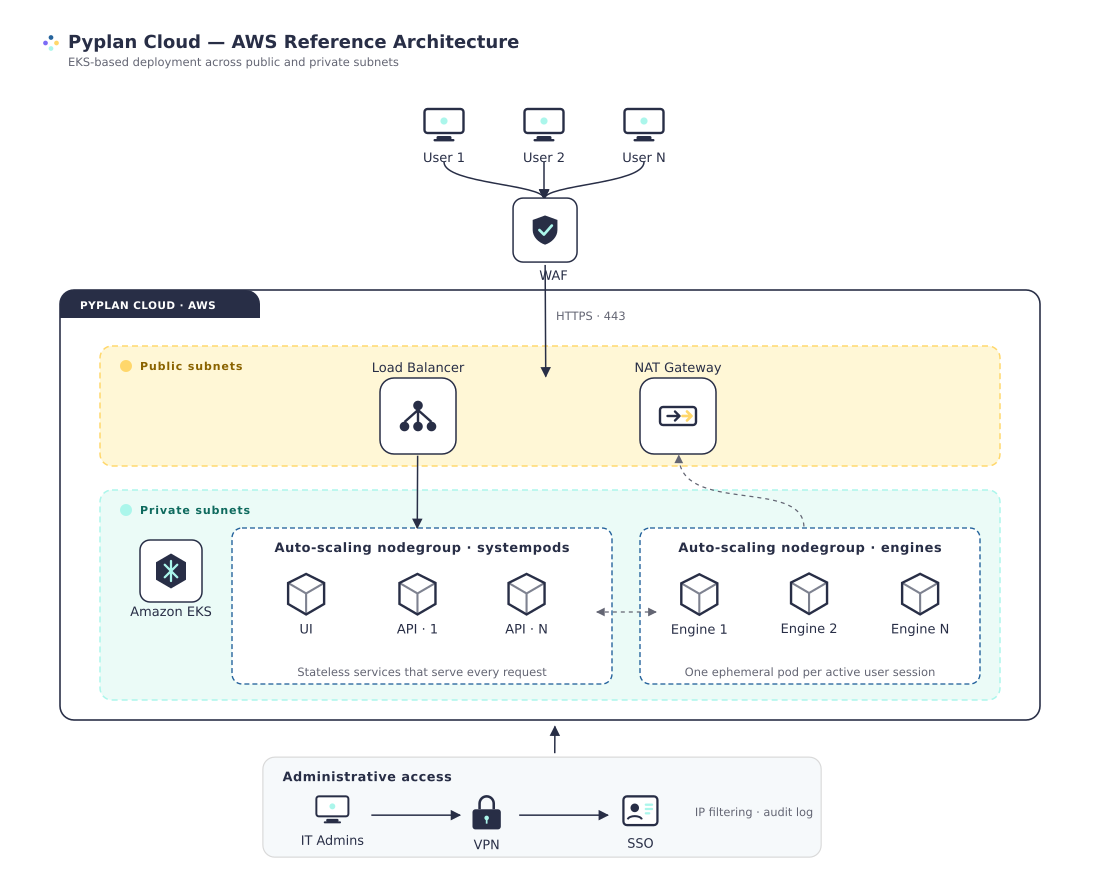
Task: Click the 'NAT Gateway' label text
Action: pos(678,367)
